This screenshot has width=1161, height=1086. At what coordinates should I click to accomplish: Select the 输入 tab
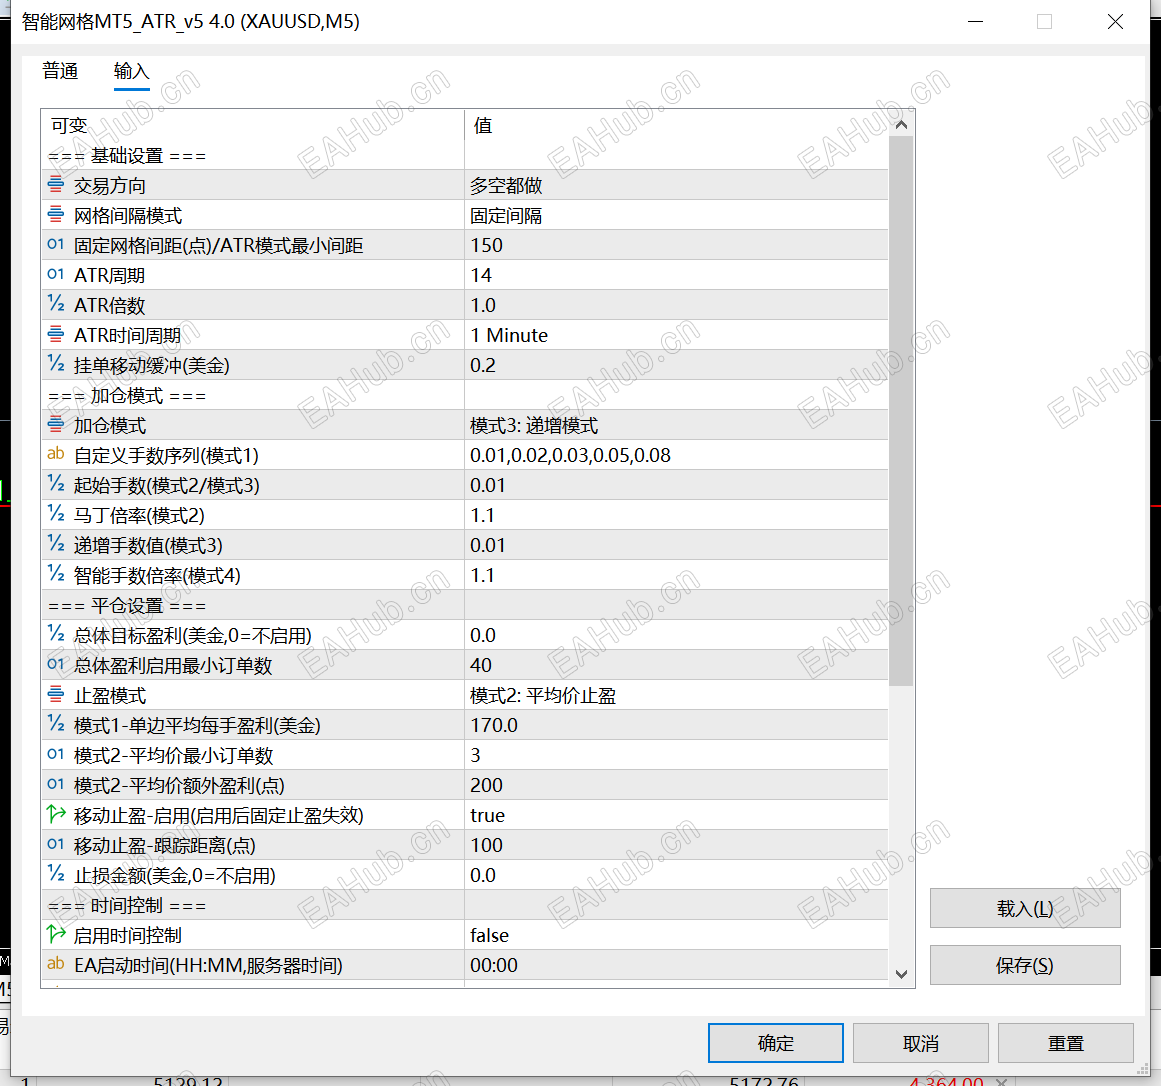[x=131, y=71]
